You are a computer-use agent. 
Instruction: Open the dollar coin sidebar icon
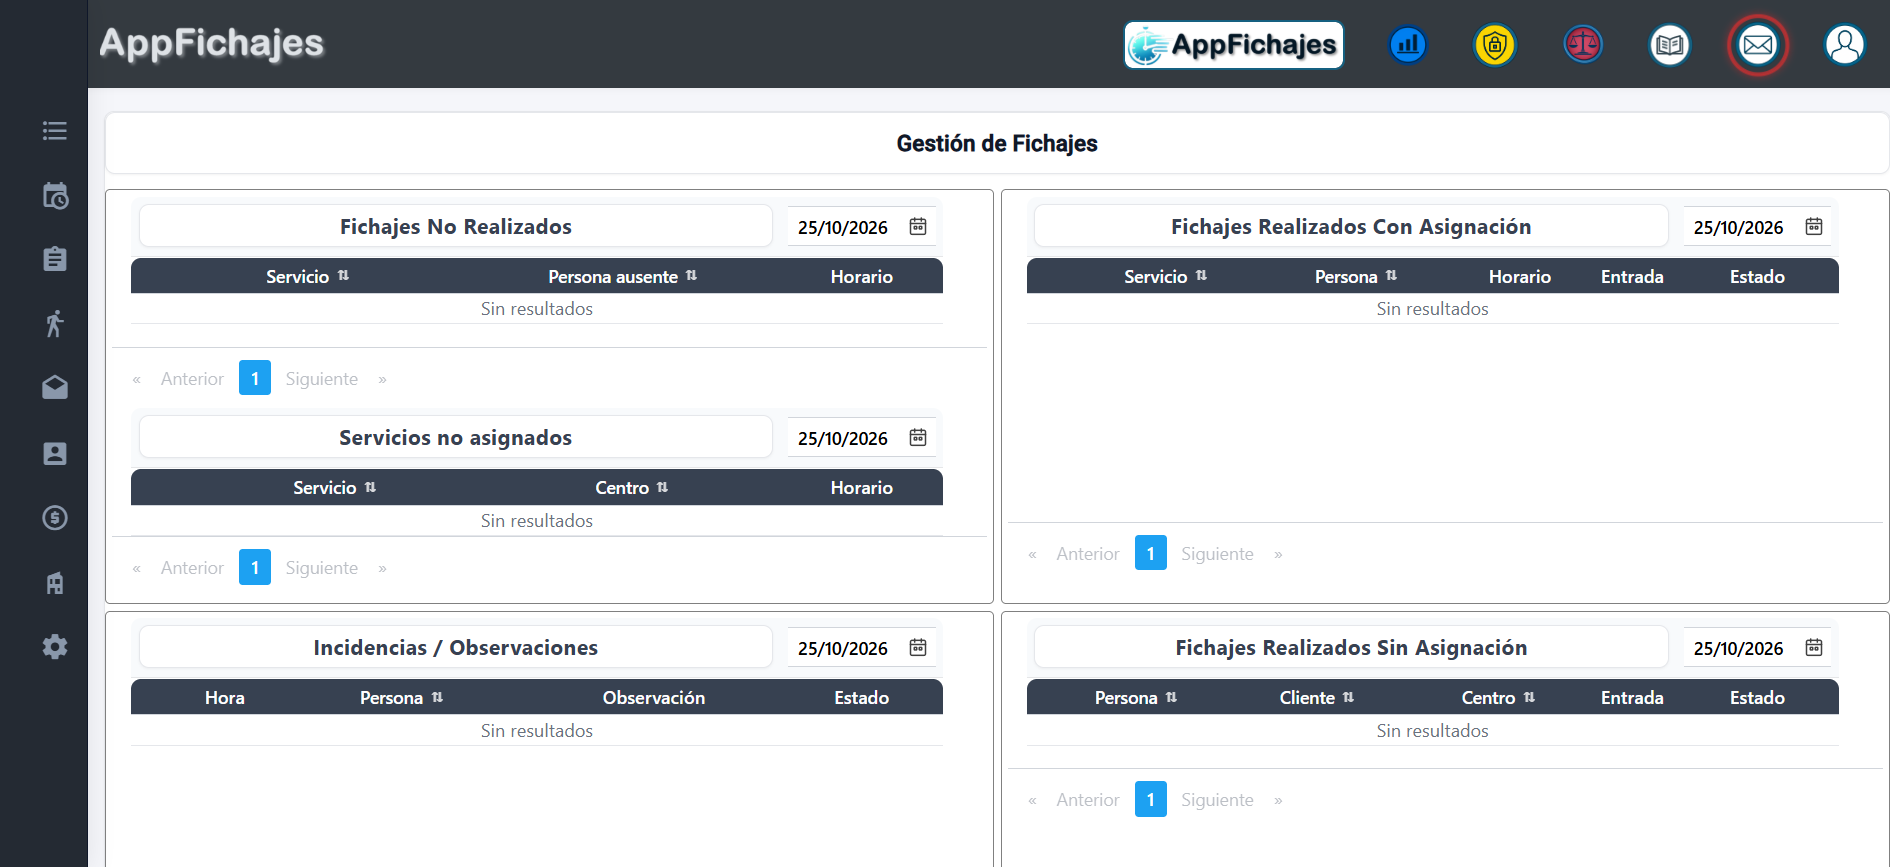55,517
